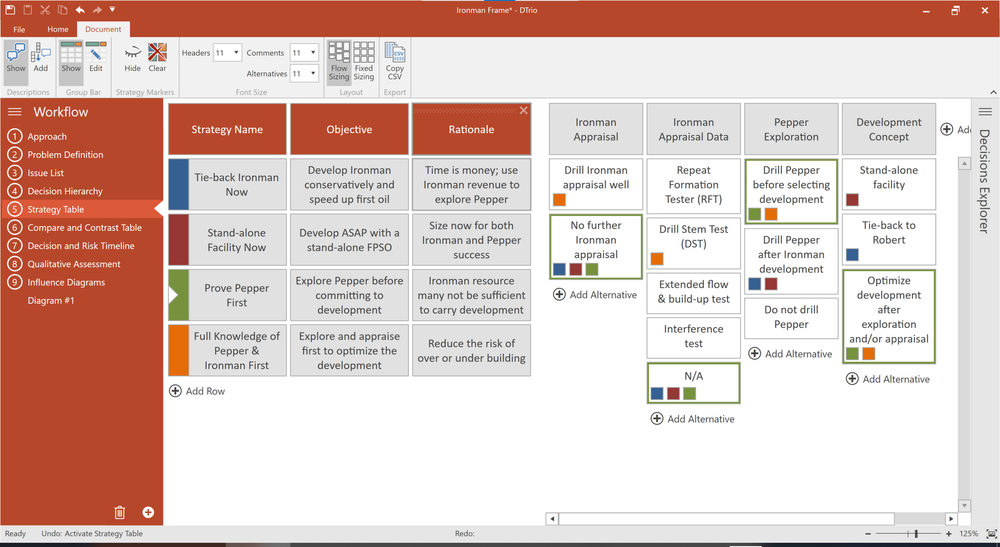This screenshot has width=1000, height=547.
Task: Open Headers font size dropdown
Action: click(x=237, y=53)
